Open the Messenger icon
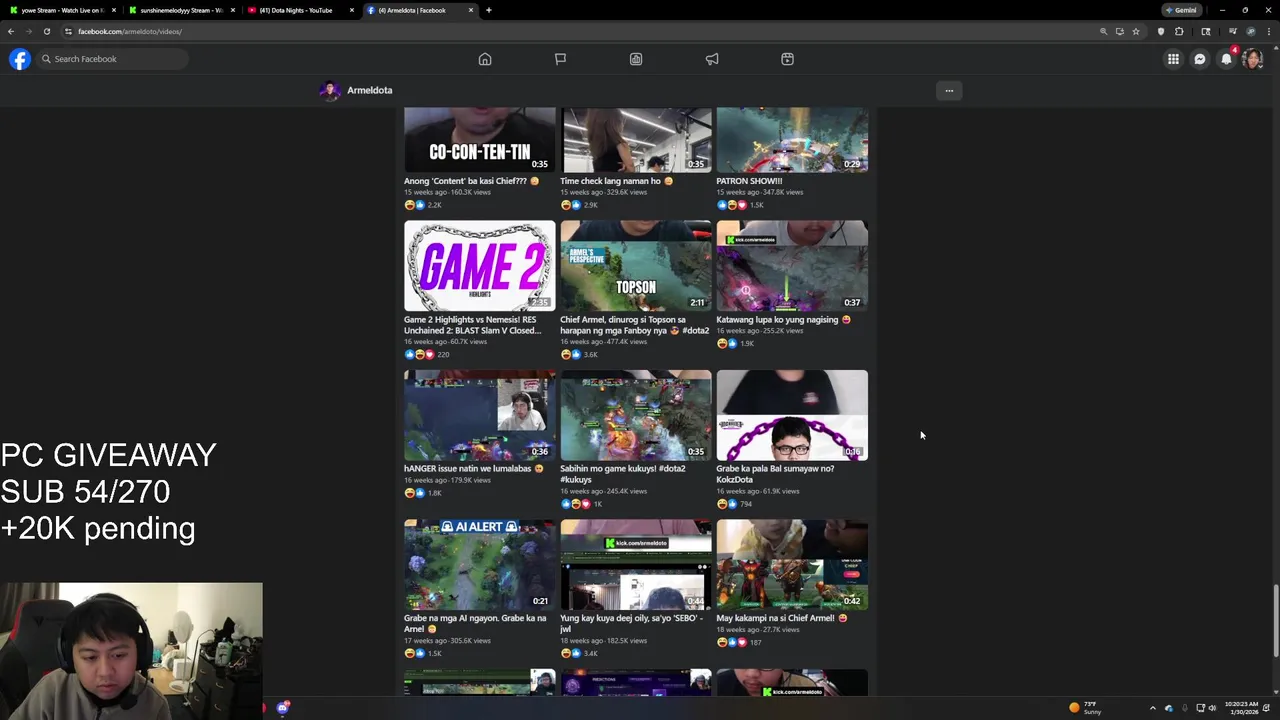 [x=1200, y=59]
